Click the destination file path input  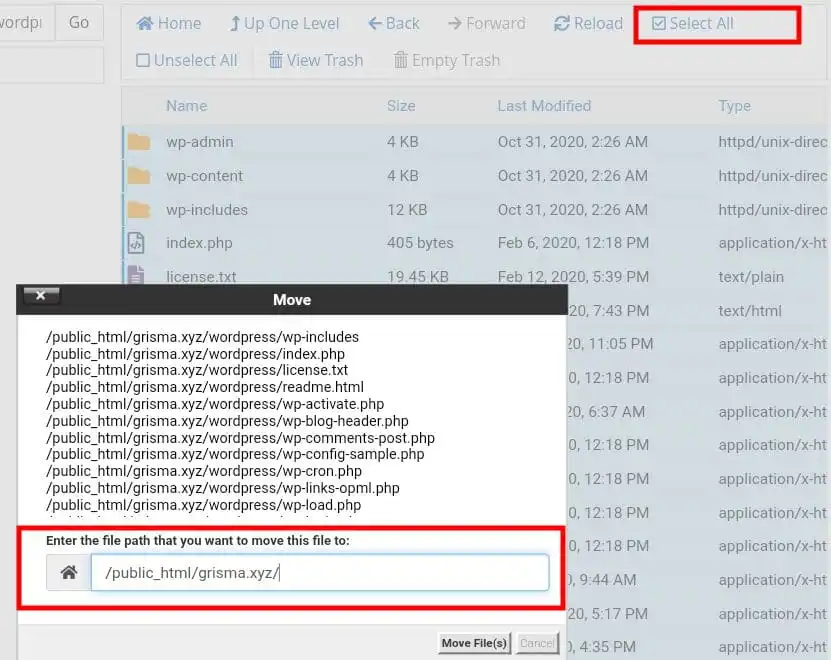point(320,573)
